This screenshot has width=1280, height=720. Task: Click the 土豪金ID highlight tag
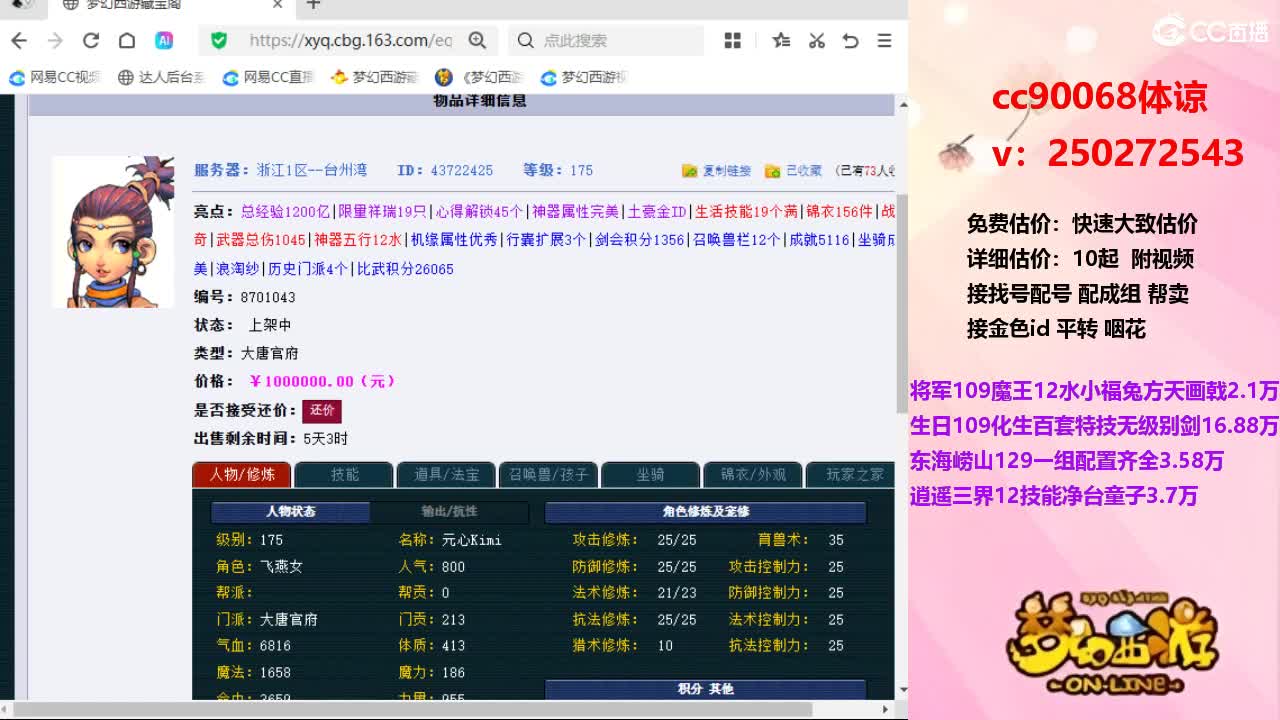pos(657,212)
